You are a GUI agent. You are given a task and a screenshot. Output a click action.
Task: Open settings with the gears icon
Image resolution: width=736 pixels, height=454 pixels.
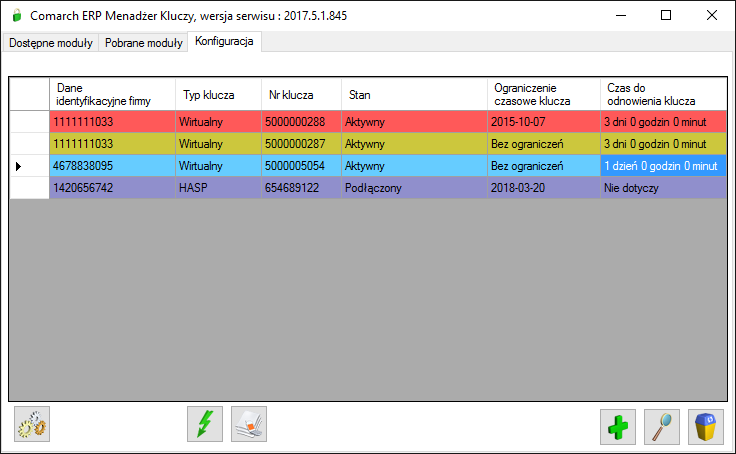pos(32,424)
